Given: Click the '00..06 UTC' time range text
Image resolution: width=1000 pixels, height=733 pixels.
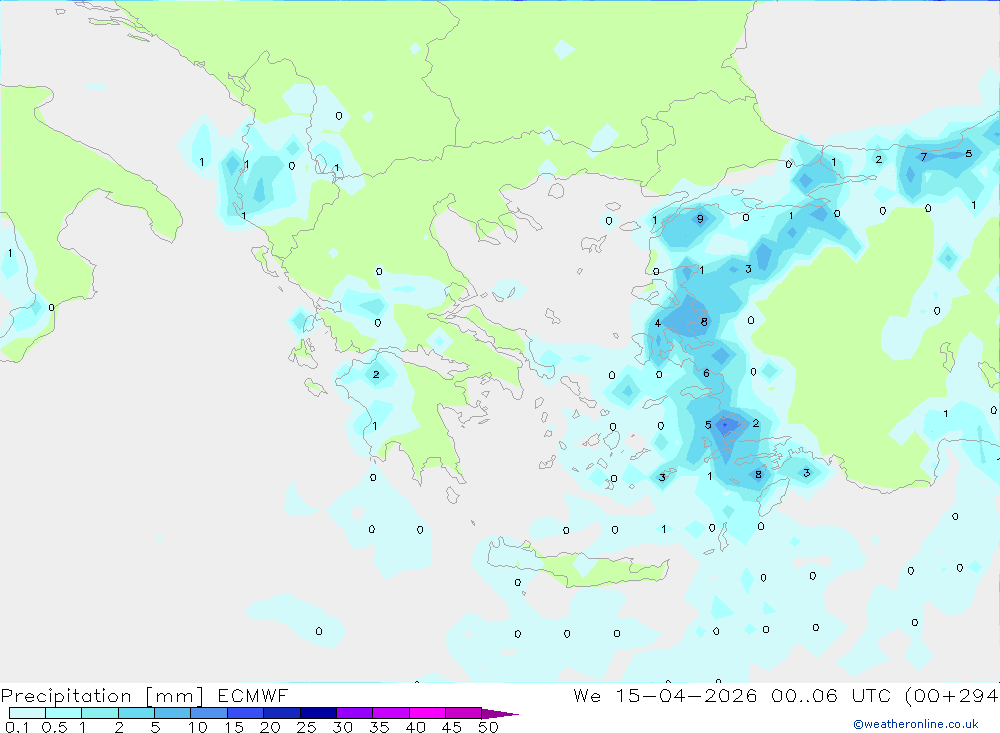Looking at the screenshot, I should click(830, 696).
